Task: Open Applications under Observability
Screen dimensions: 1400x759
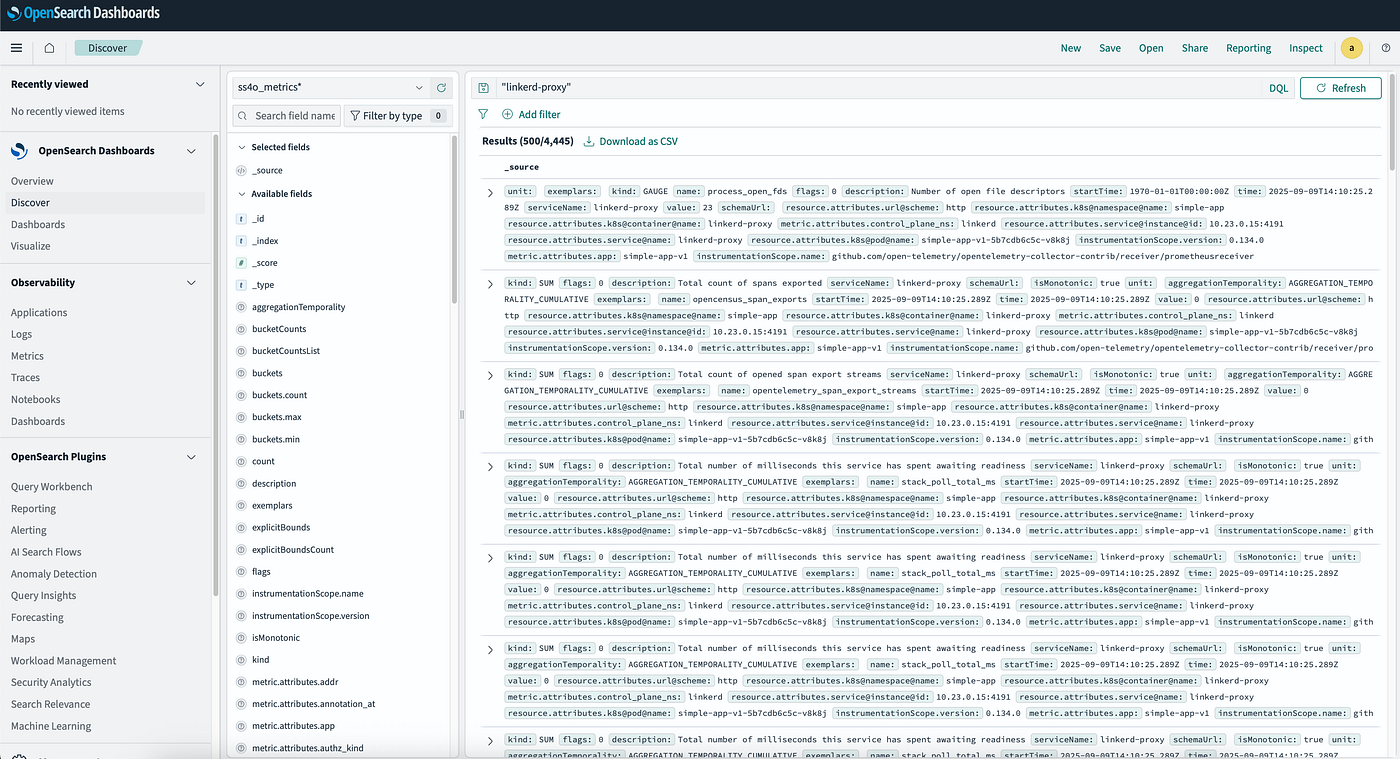Action: tap(39, 313)
